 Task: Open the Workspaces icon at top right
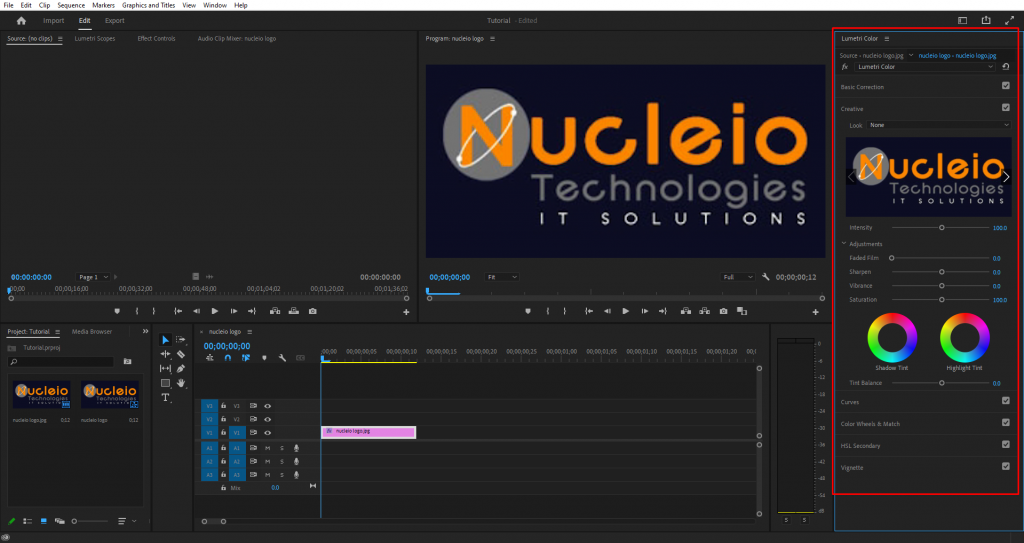point(963,21)
